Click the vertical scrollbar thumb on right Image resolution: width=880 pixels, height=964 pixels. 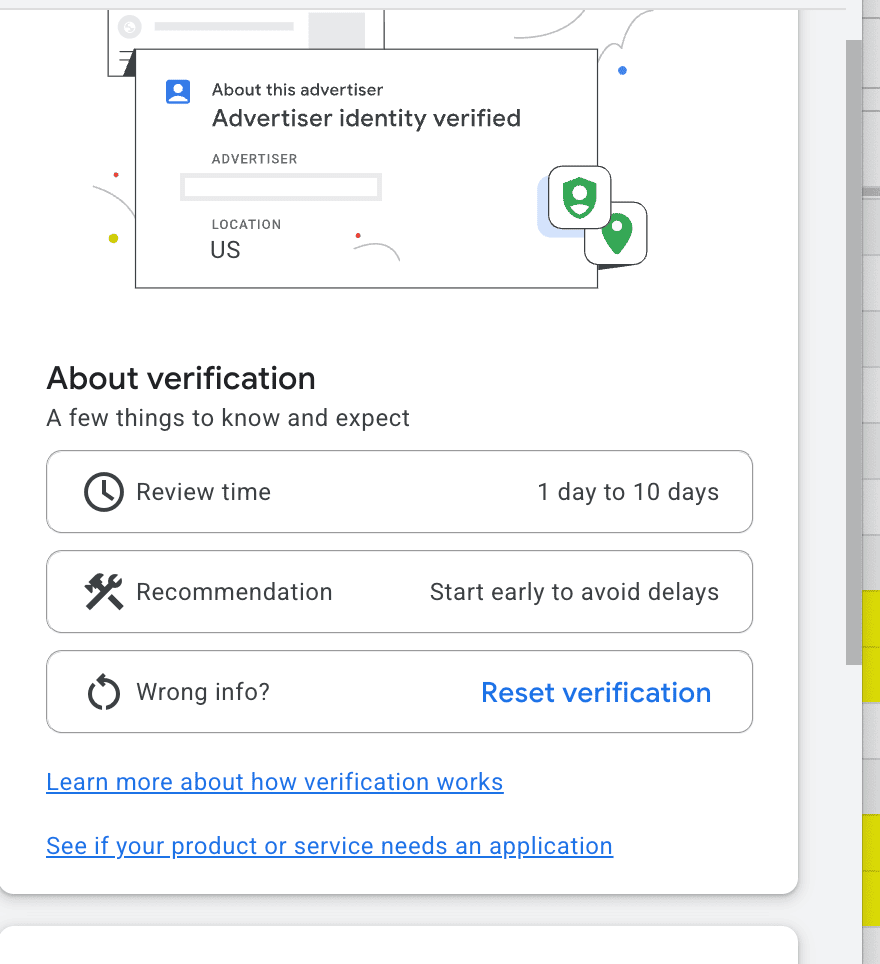point(854,352)
